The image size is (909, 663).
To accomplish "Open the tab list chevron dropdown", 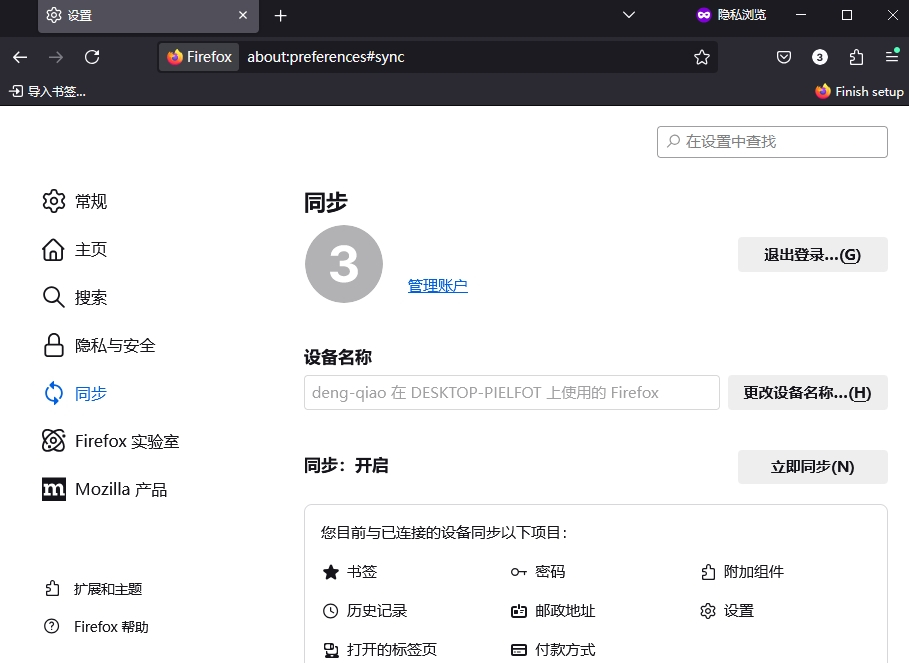I will [x=628, y=15].
